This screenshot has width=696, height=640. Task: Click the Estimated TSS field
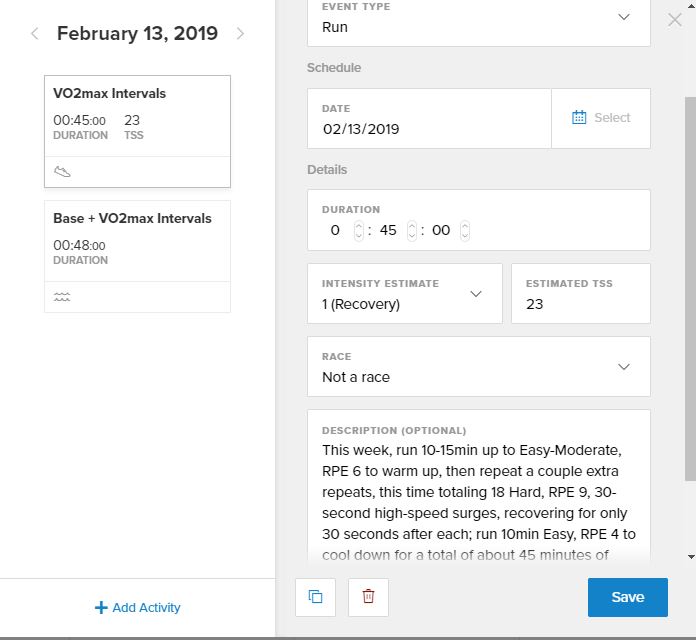click(x=580, y=304)
